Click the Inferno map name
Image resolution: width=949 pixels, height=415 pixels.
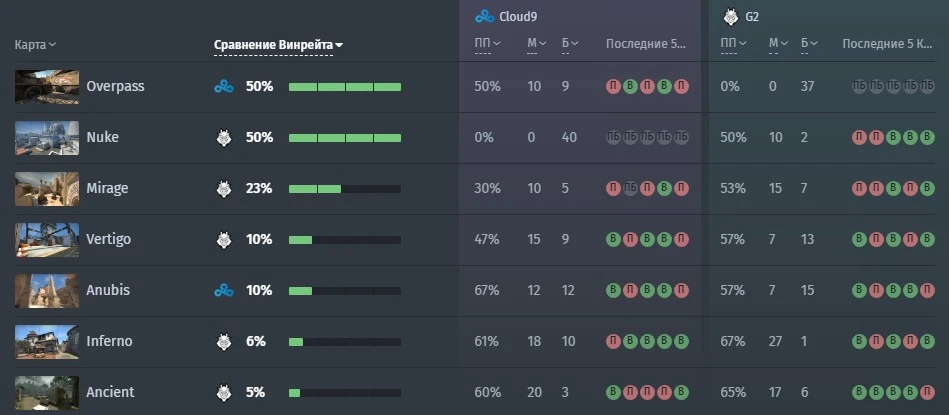[x=109, y=341]
